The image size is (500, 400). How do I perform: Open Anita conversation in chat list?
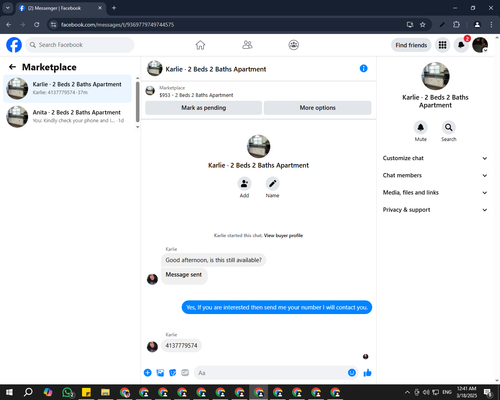point(68,117)
